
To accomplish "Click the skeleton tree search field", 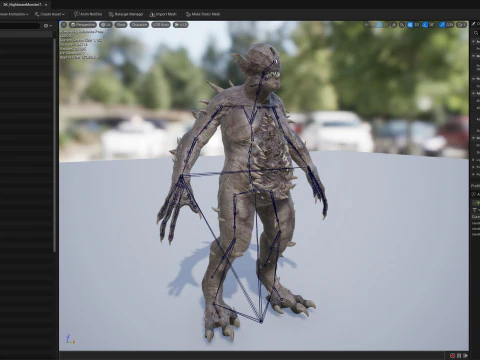I will tap(20, 26).
